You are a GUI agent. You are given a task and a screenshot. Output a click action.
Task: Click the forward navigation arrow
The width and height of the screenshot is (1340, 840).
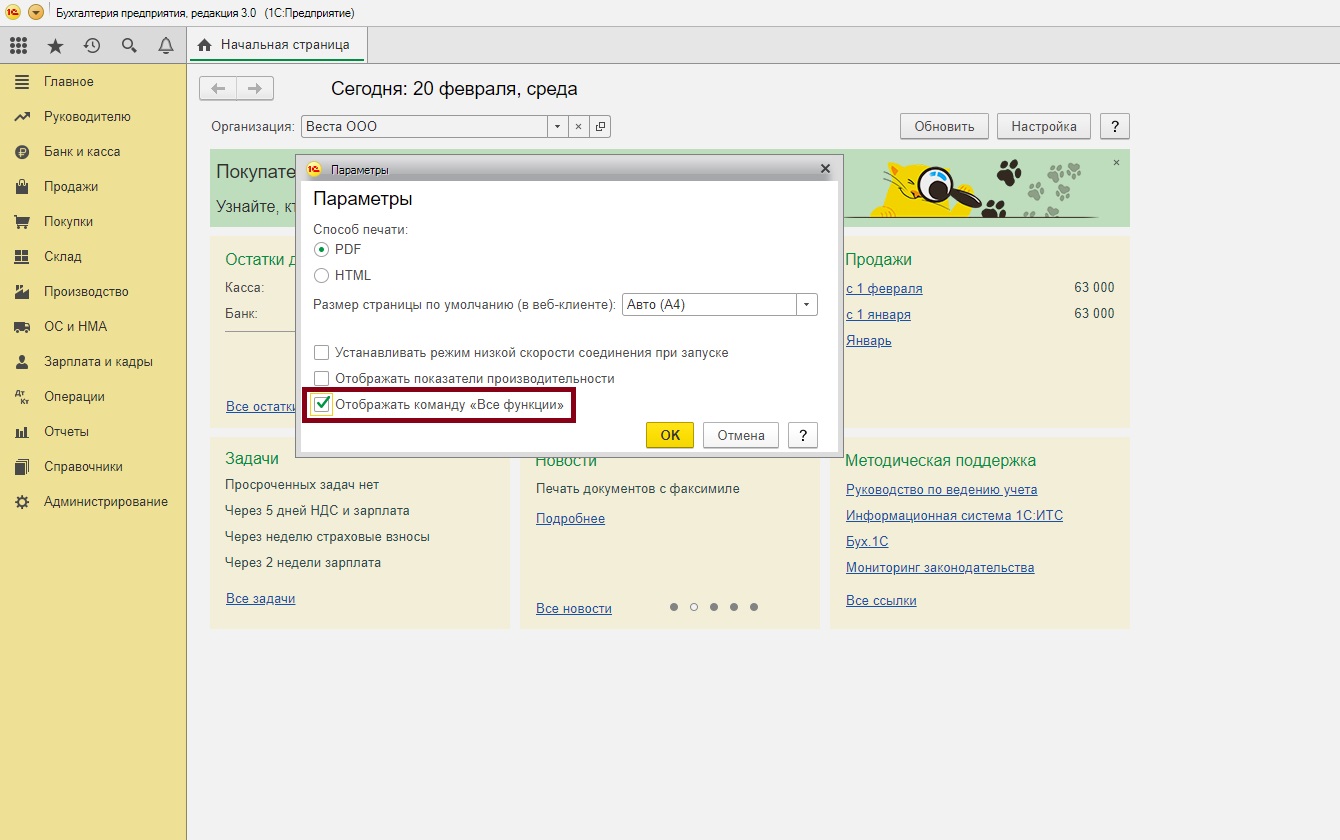(x=255, y=89)
